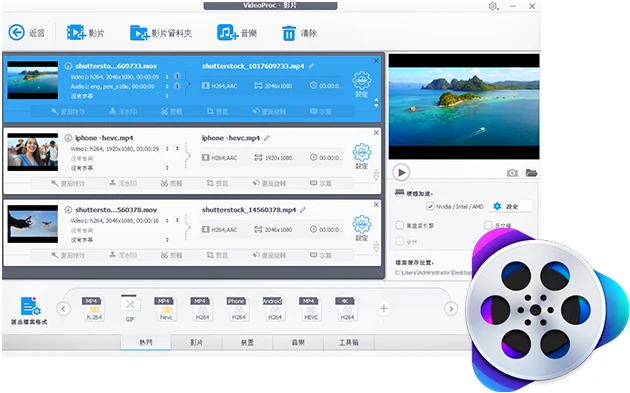Open the output file format button
This screenshot has width=630, height=393.
click(x=29, y=311)
